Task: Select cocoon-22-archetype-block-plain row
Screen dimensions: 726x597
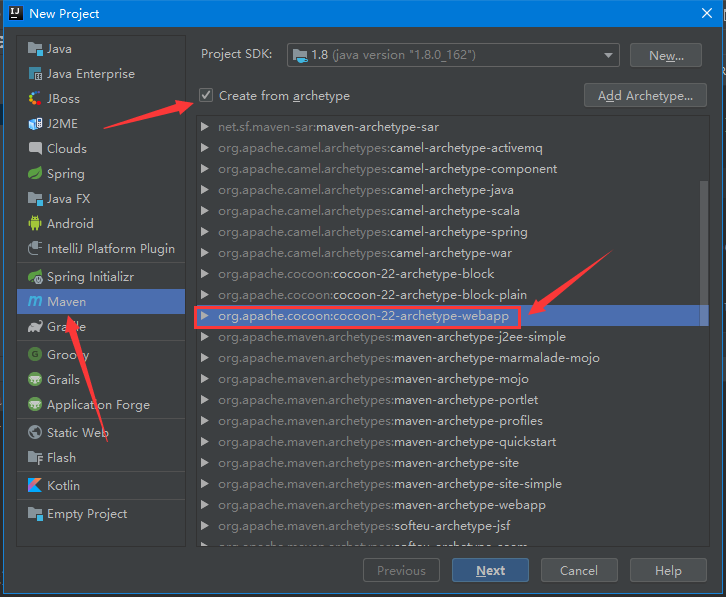Action: click(x=453, y=295)
